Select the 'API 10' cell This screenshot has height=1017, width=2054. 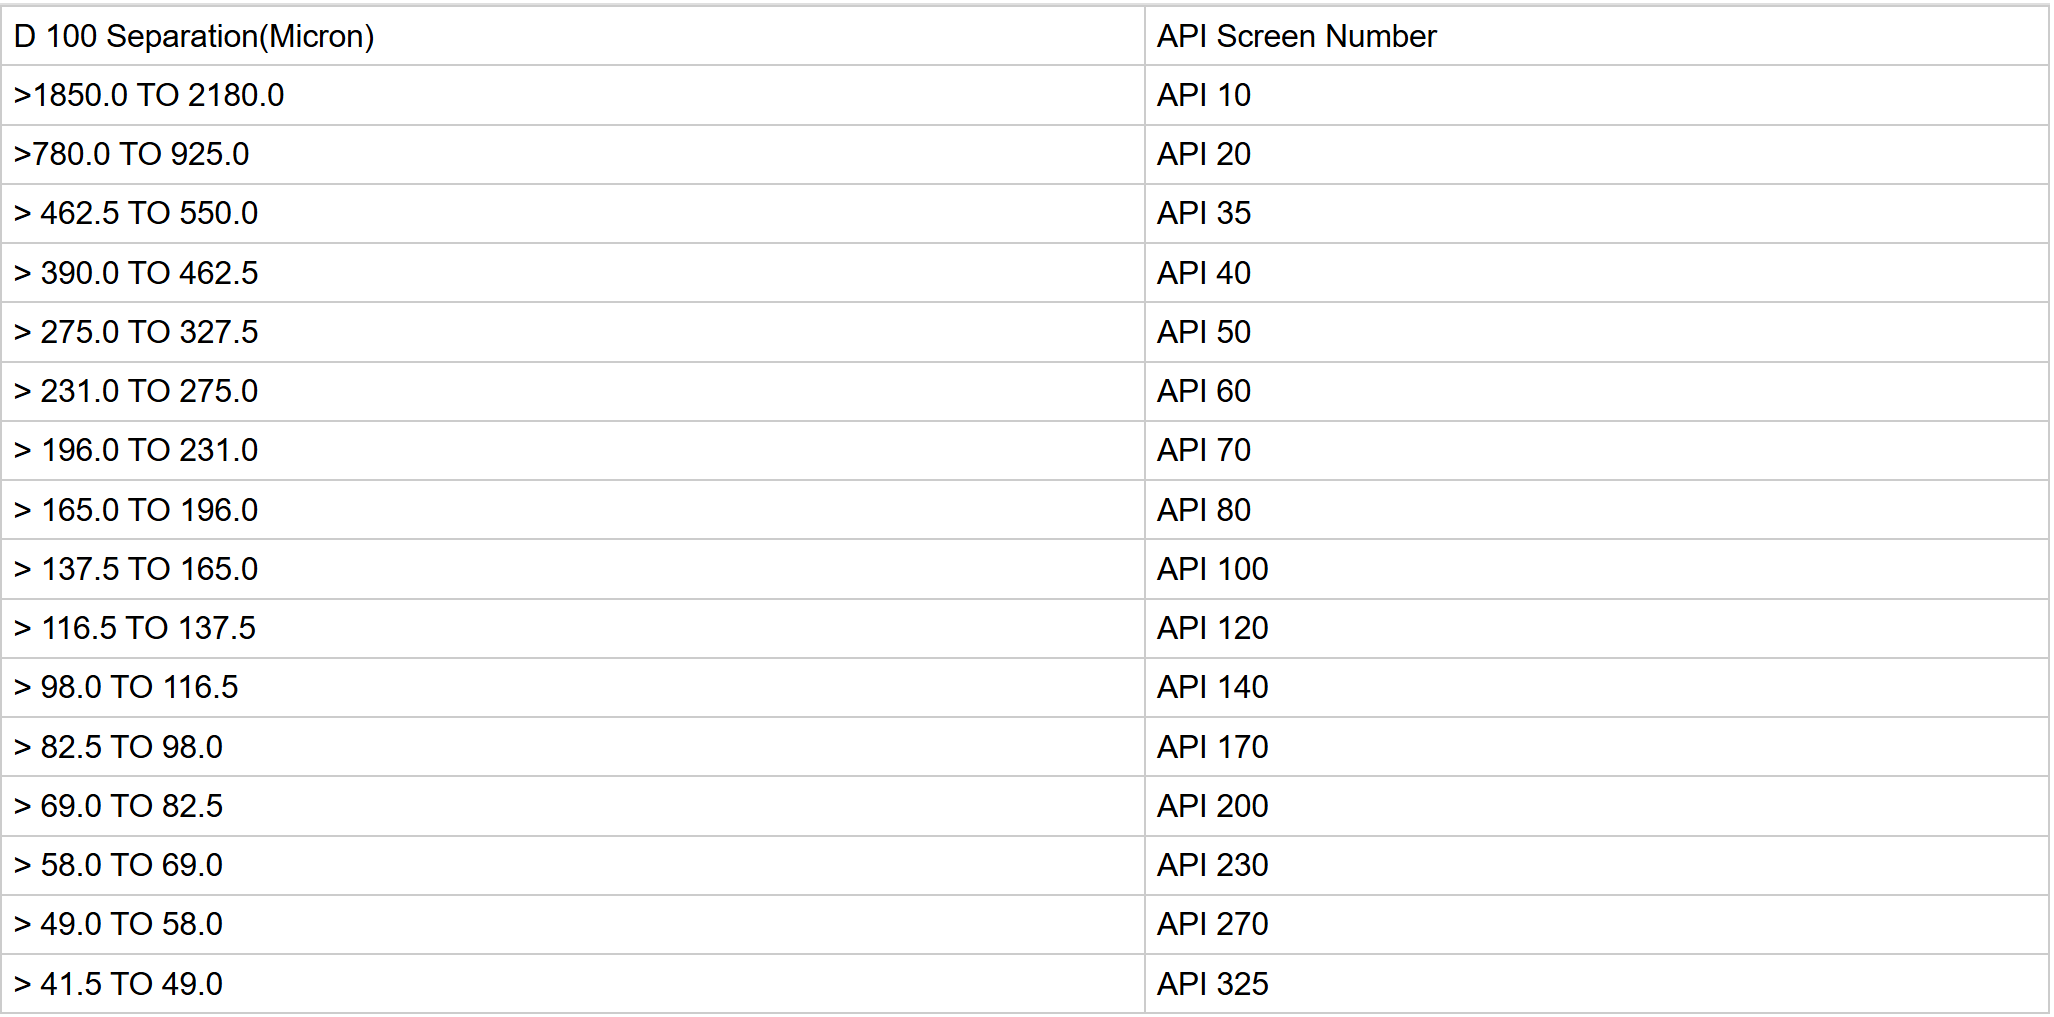[1203, 96]
